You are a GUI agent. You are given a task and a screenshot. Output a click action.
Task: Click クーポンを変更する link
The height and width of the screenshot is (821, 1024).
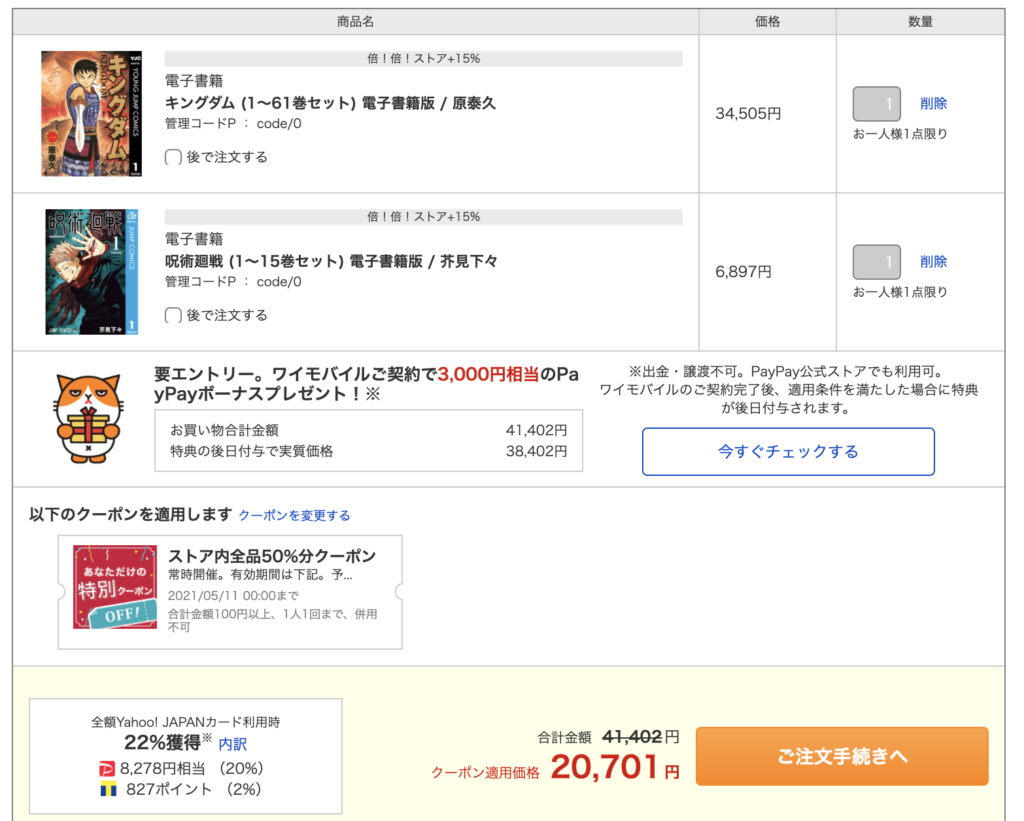(295, 515)
